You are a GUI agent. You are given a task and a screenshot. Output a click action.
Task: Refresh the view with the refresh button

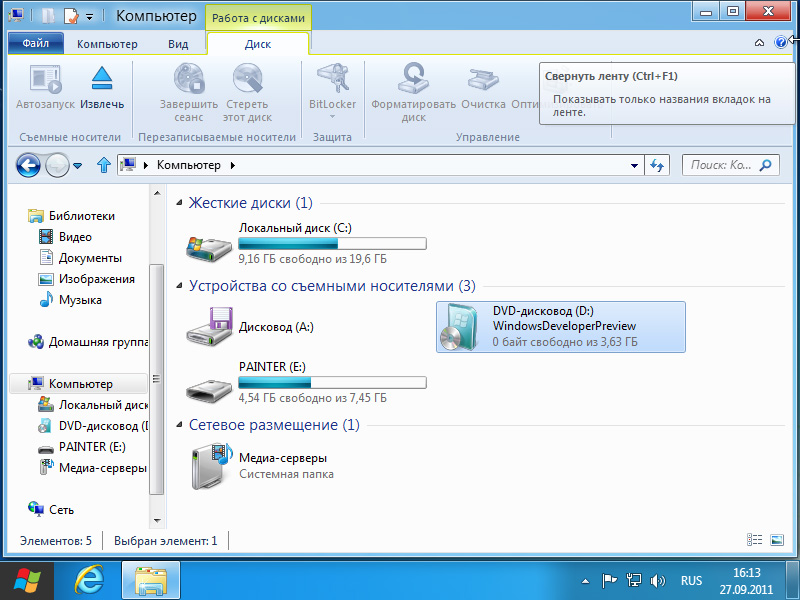pos(657,165)
